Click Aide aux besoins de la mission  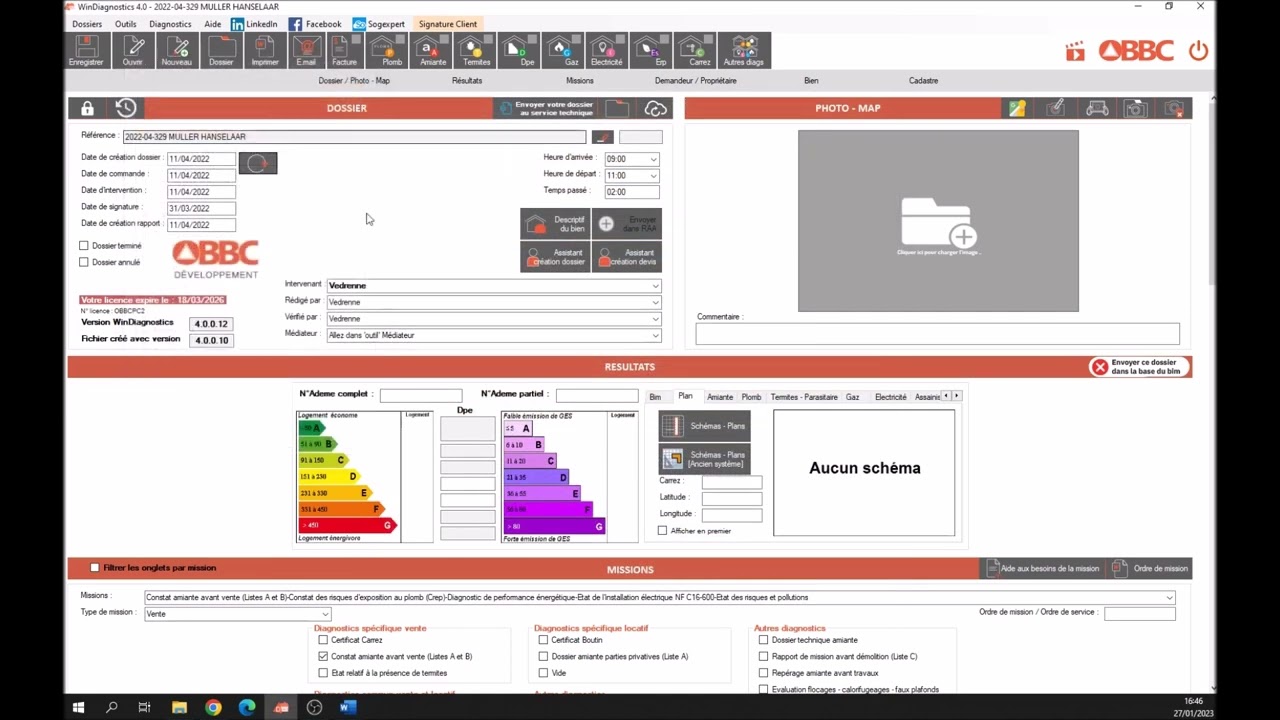tap(1043, 568)
